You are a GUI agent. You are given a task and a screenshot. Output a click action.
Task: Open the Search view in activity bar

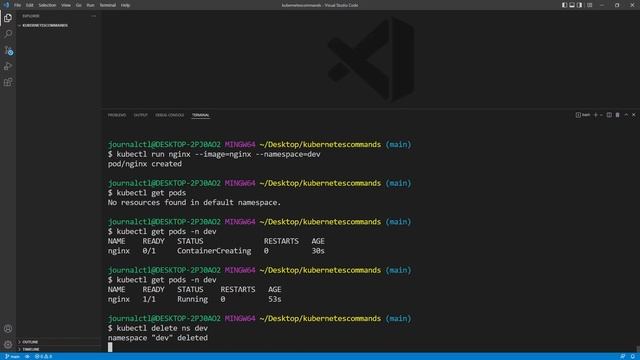pyautogui.click(x=8, y=33)
